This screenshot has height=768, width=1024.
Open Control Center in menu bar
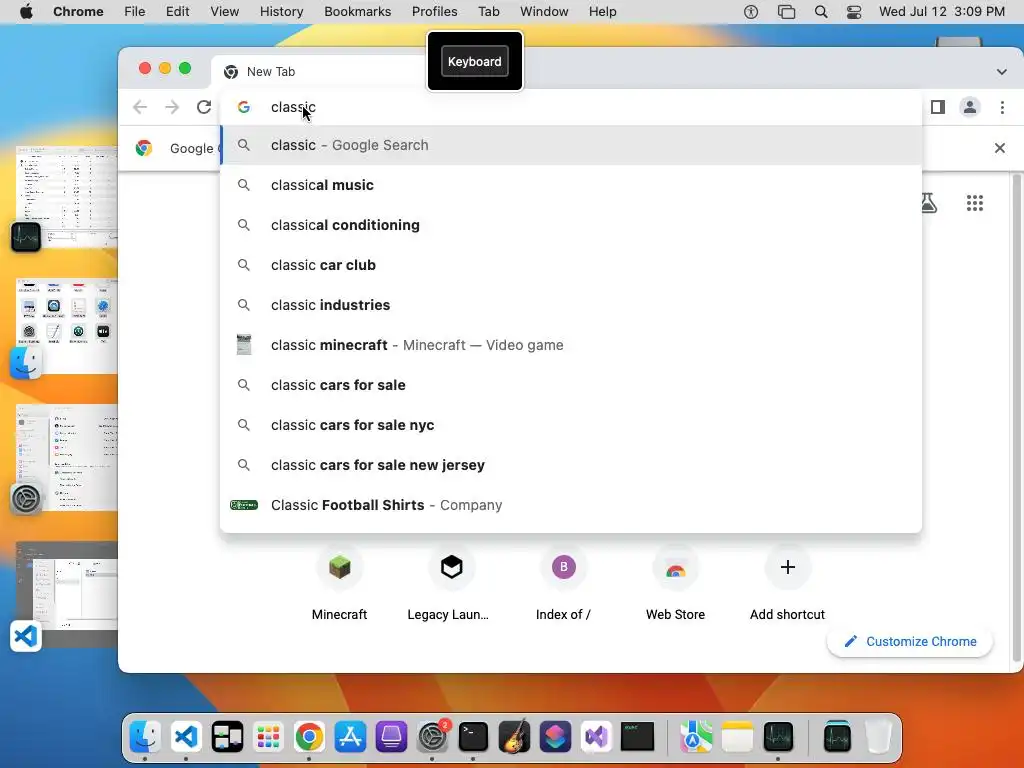pyautogui.click(x=854, y=12)
